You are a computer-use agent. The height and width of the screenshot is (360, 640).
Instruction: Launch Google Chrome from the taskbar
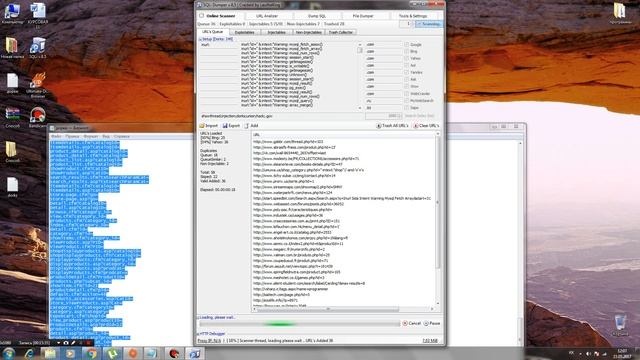pyautogui.click(x=91, y=353)
